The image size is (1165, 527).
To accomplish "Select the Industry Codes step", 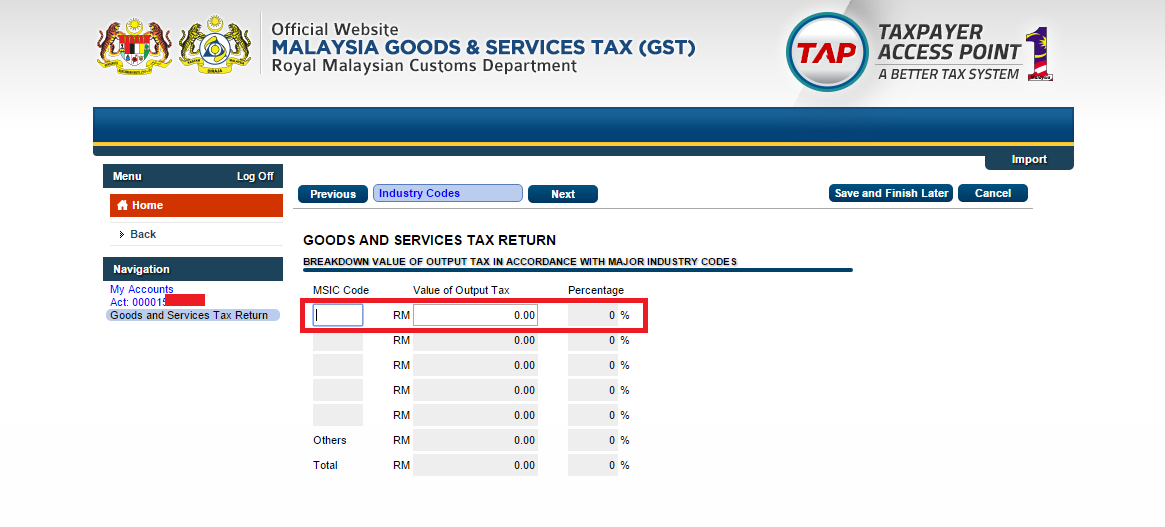I will pyautogui.click(x=447, y=194).
